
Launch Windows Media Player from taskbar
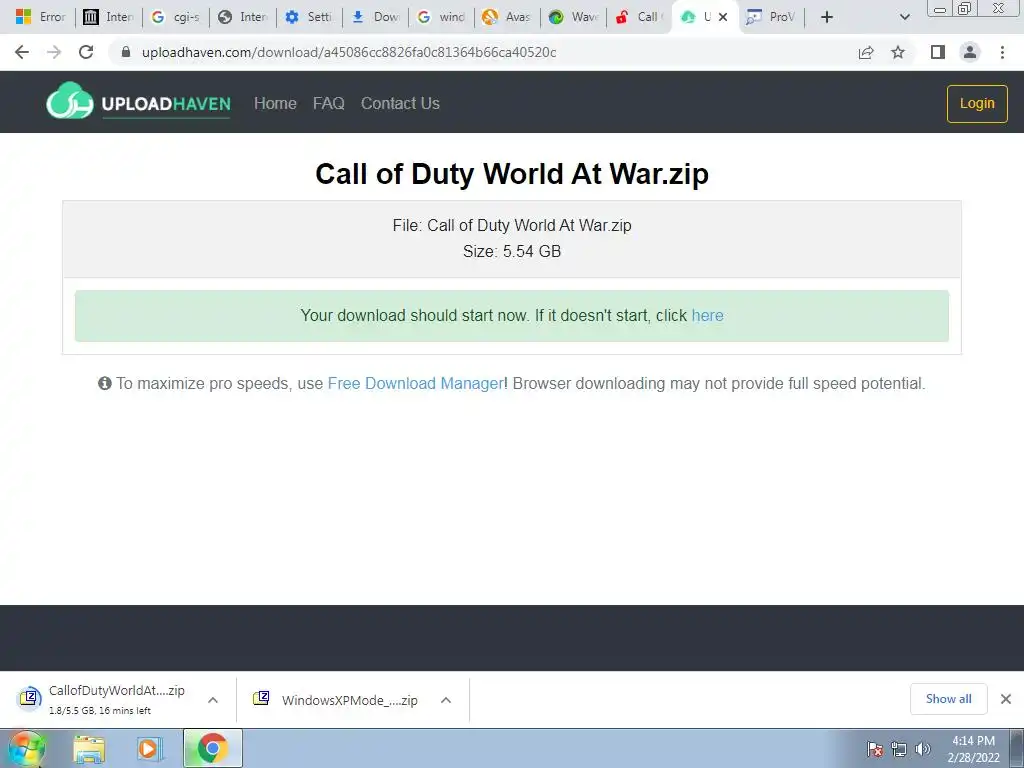tap(150, 749)
